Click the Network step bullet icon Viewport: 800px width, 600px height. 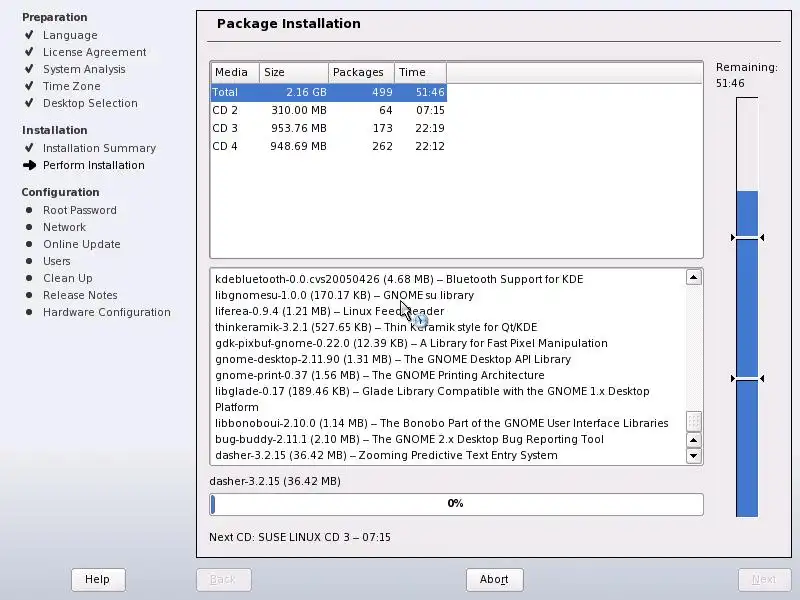[29, 227]
